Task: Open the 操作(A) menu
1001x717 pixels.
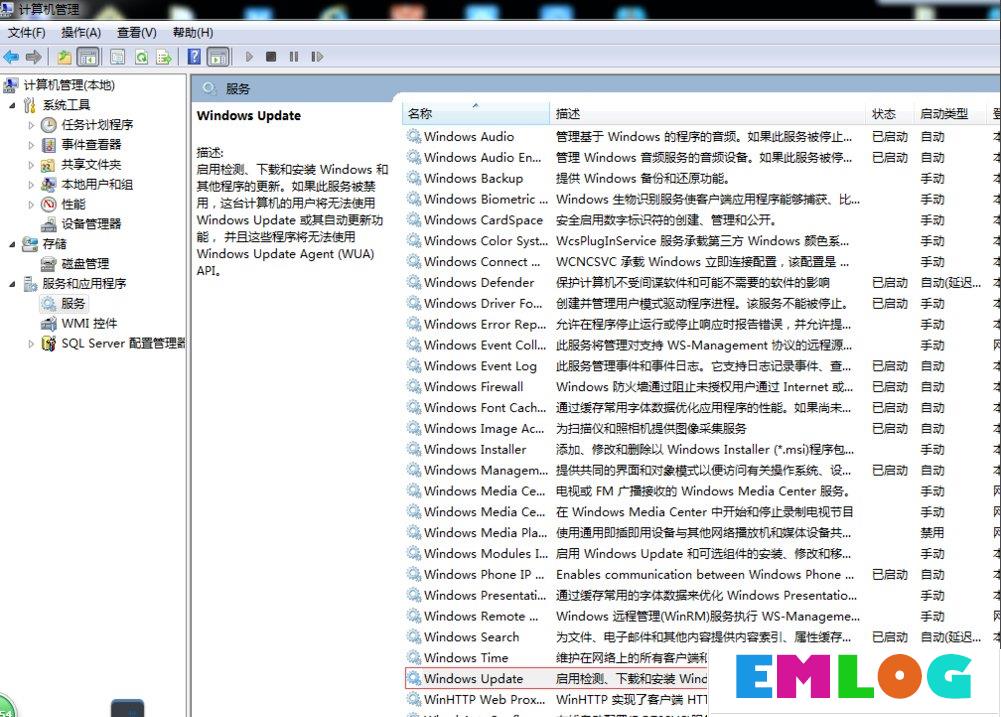Action: (81, 33)
